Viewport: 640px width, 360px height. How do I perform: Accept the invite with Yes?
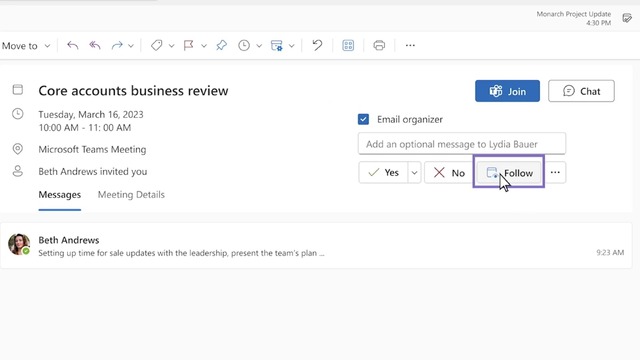pos(383,173)
